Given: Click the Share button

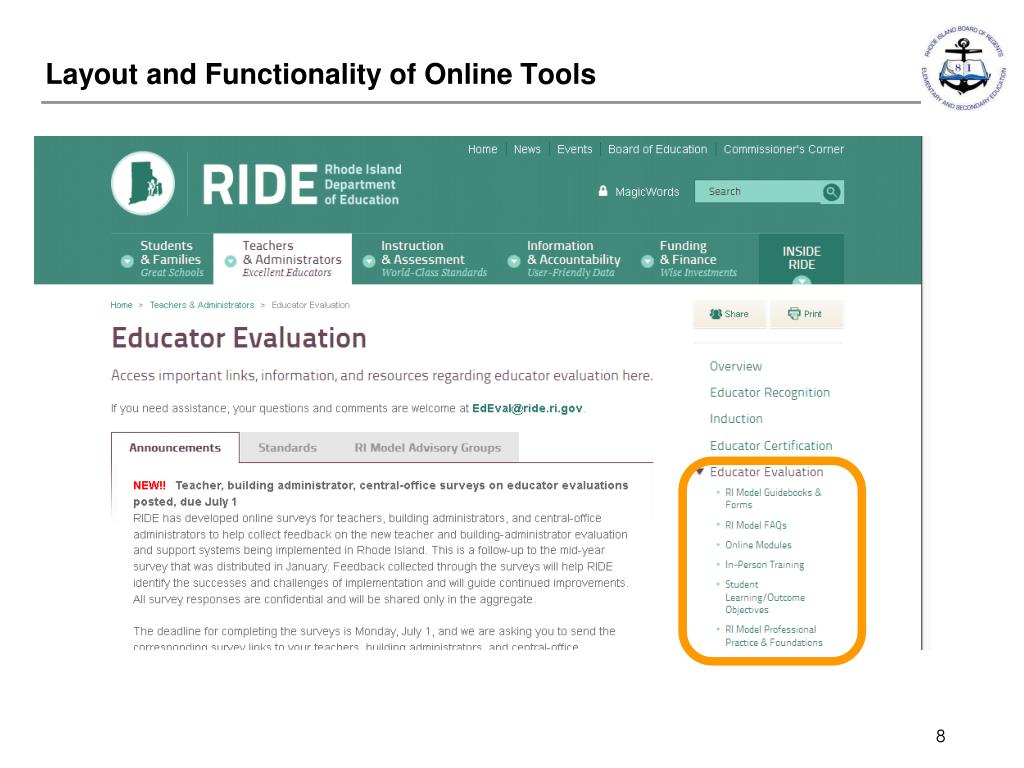Looking at the screenshot, I should pos(729,314).
